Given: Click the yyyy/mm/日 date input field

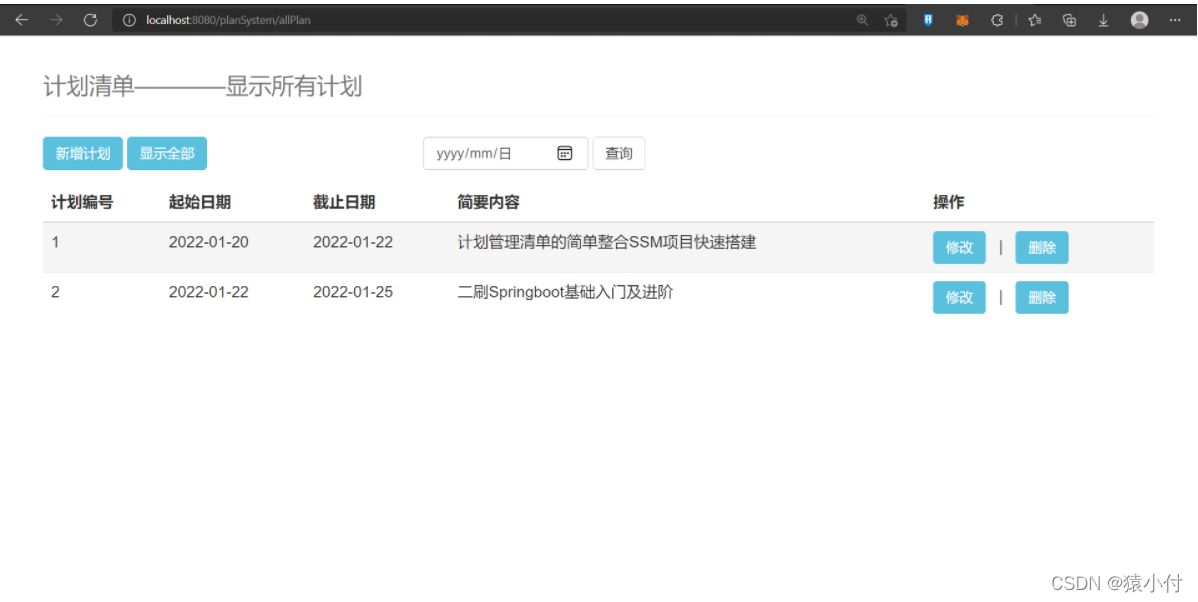Looking at the screenshot, I should pos(506,154).
